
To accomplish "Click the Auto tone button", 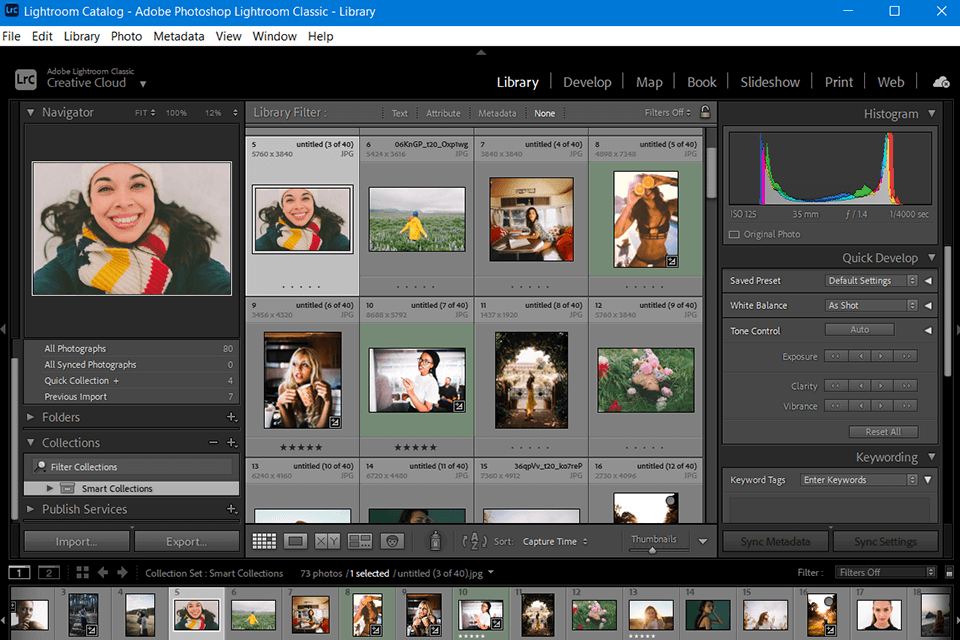I will tap(860, 329).
